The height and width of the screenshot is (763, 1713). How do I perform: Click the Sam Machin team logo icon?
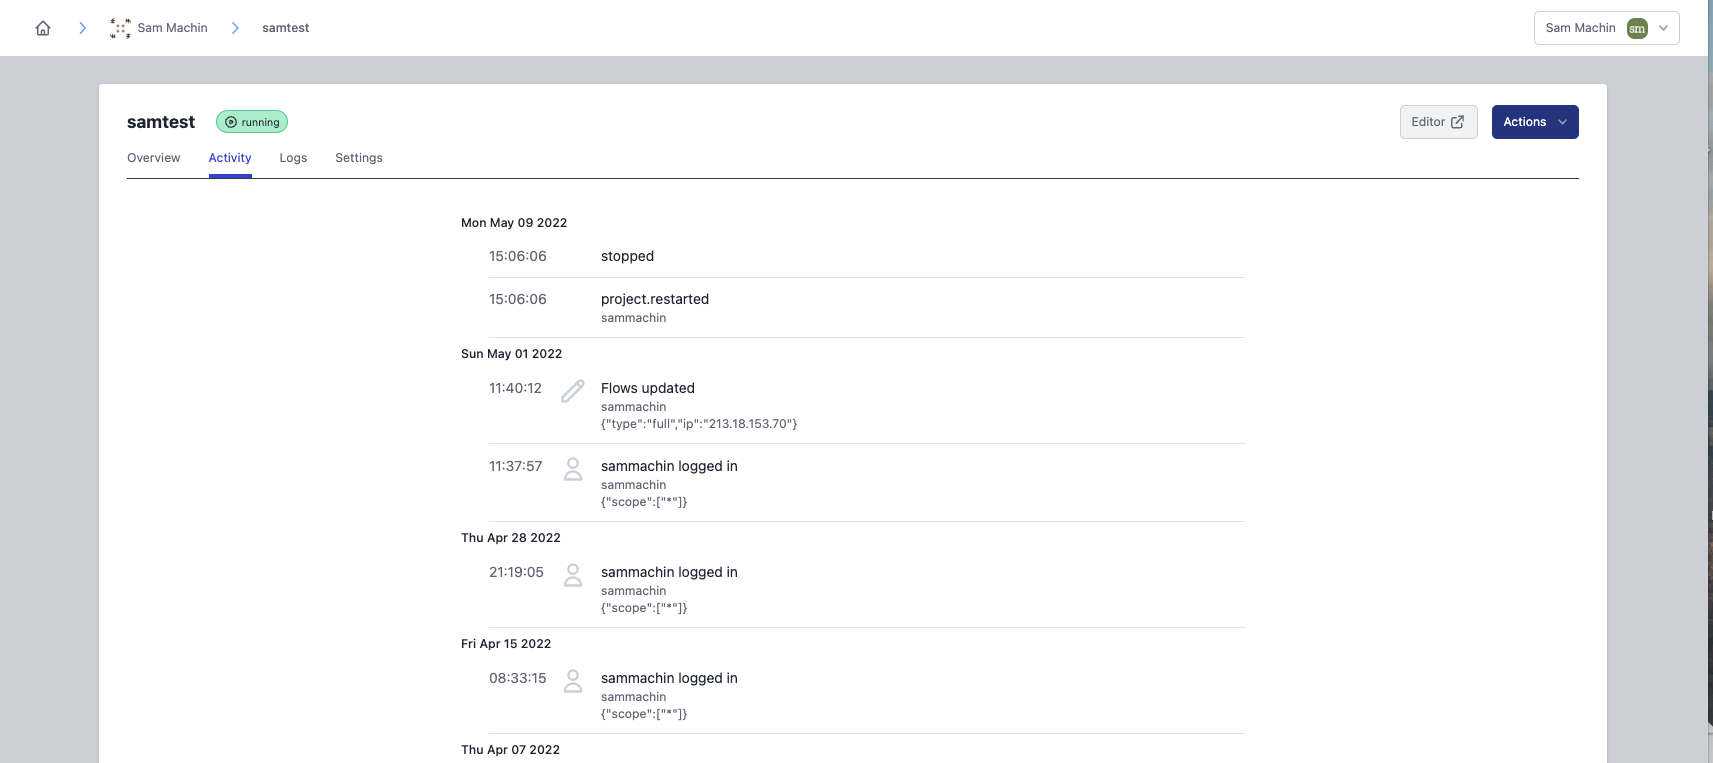[x=120, y=28]
